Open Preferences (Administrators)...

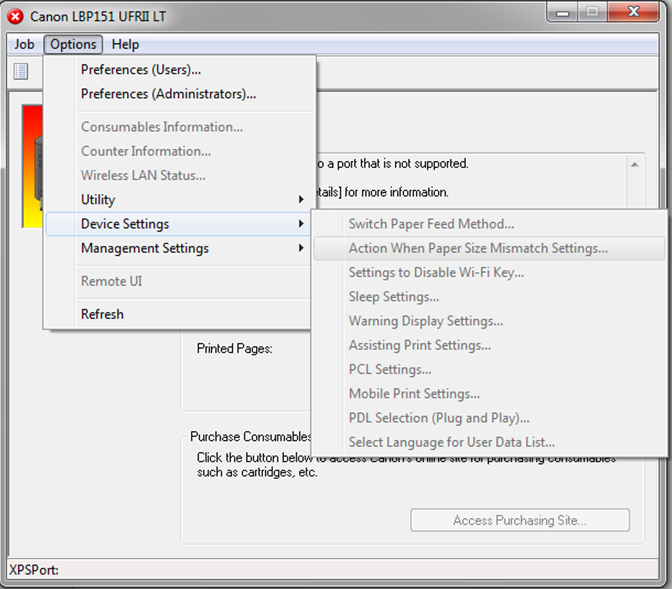pos(178,94)
